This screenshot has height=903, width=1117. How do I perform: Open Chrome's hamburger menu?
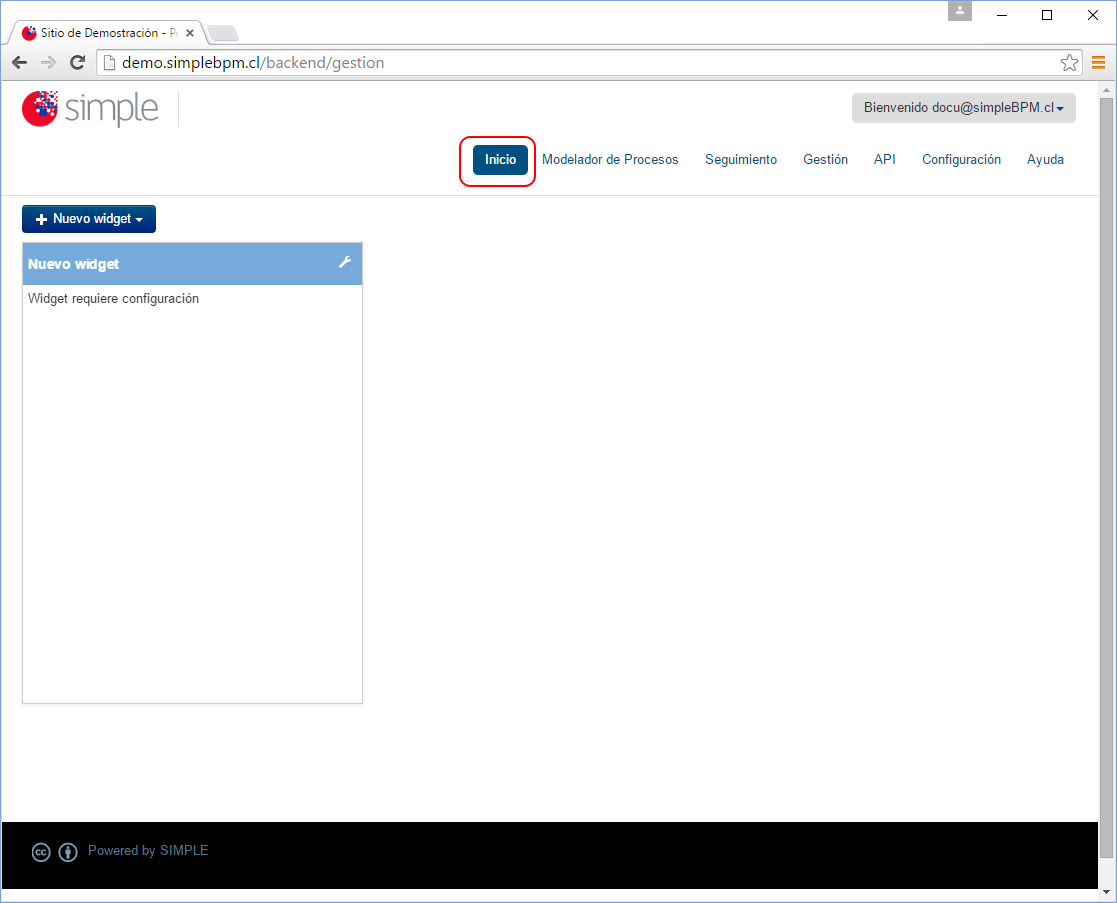tap(1096, 62)
